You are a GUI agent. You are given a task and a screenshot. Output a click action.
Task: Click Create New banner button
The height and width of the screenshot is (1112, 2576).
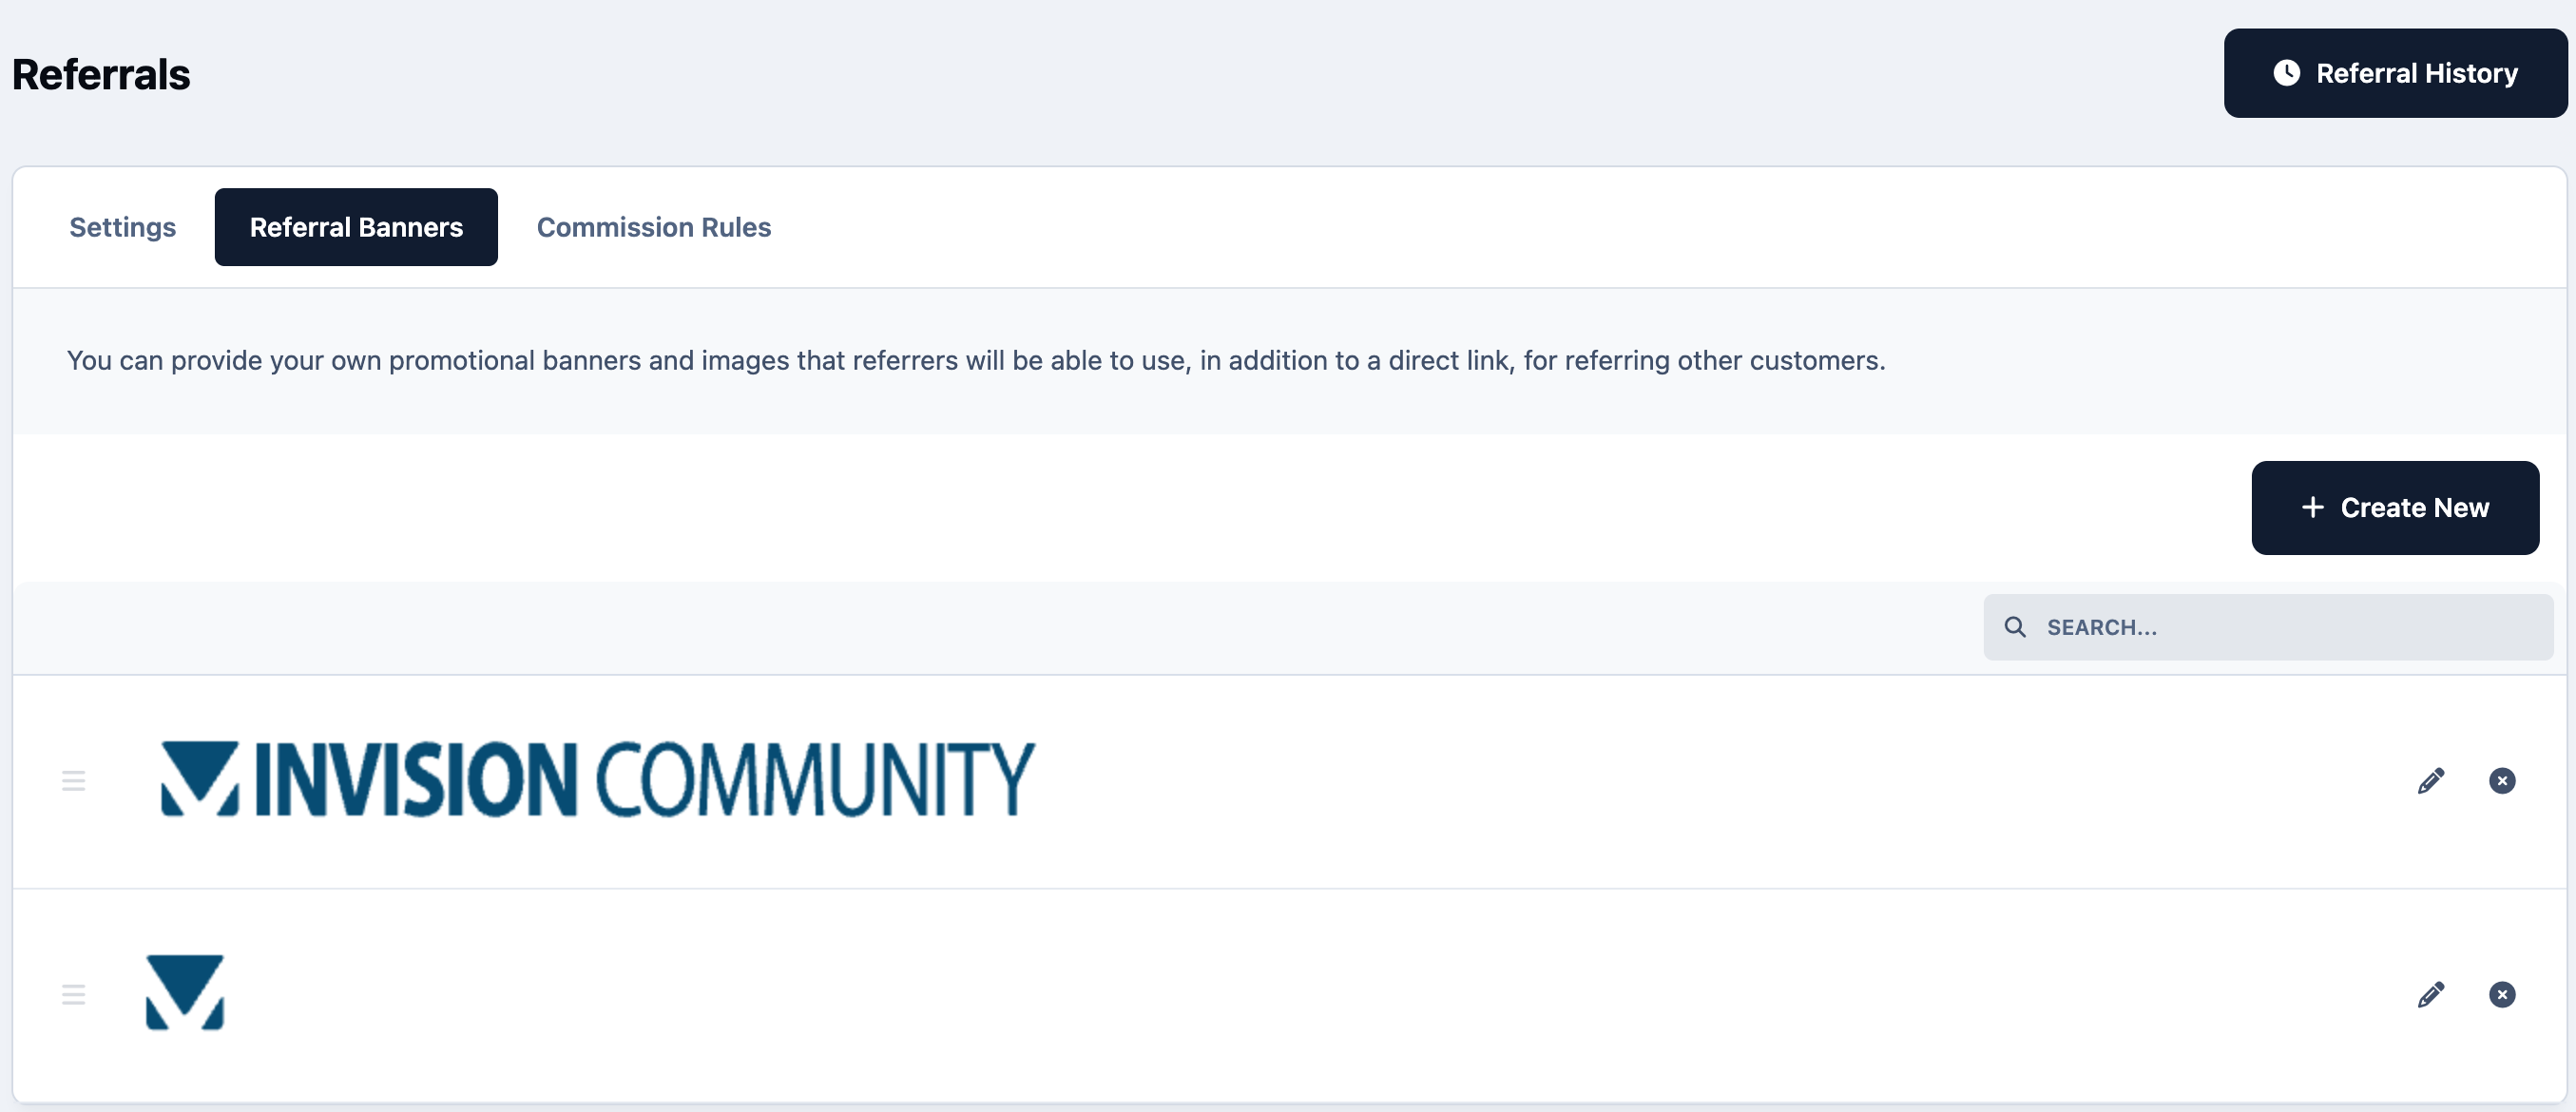[x=2395, y=507]
